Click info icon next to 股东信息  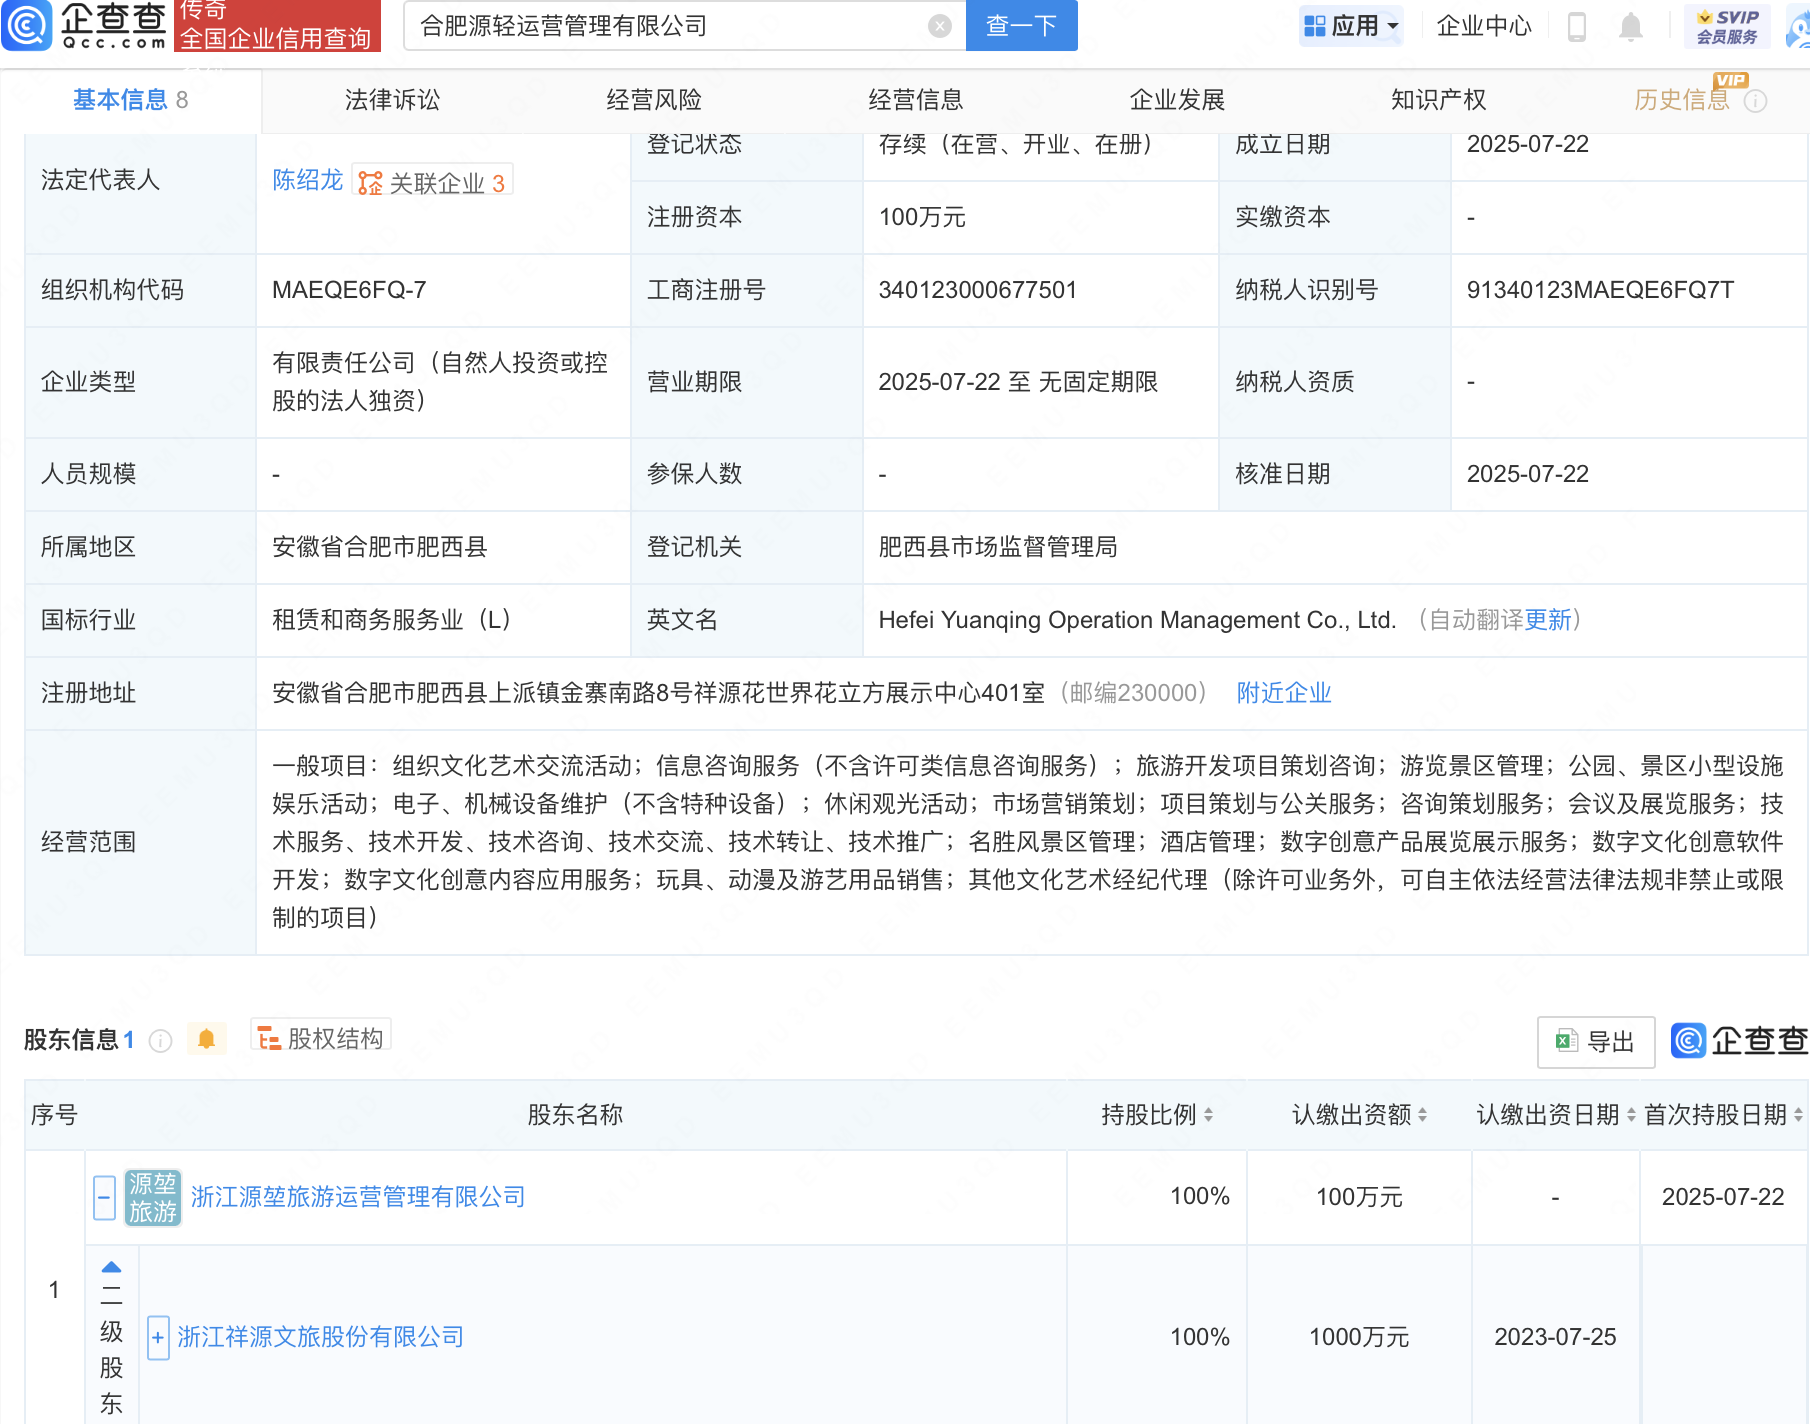[160, 1041]
